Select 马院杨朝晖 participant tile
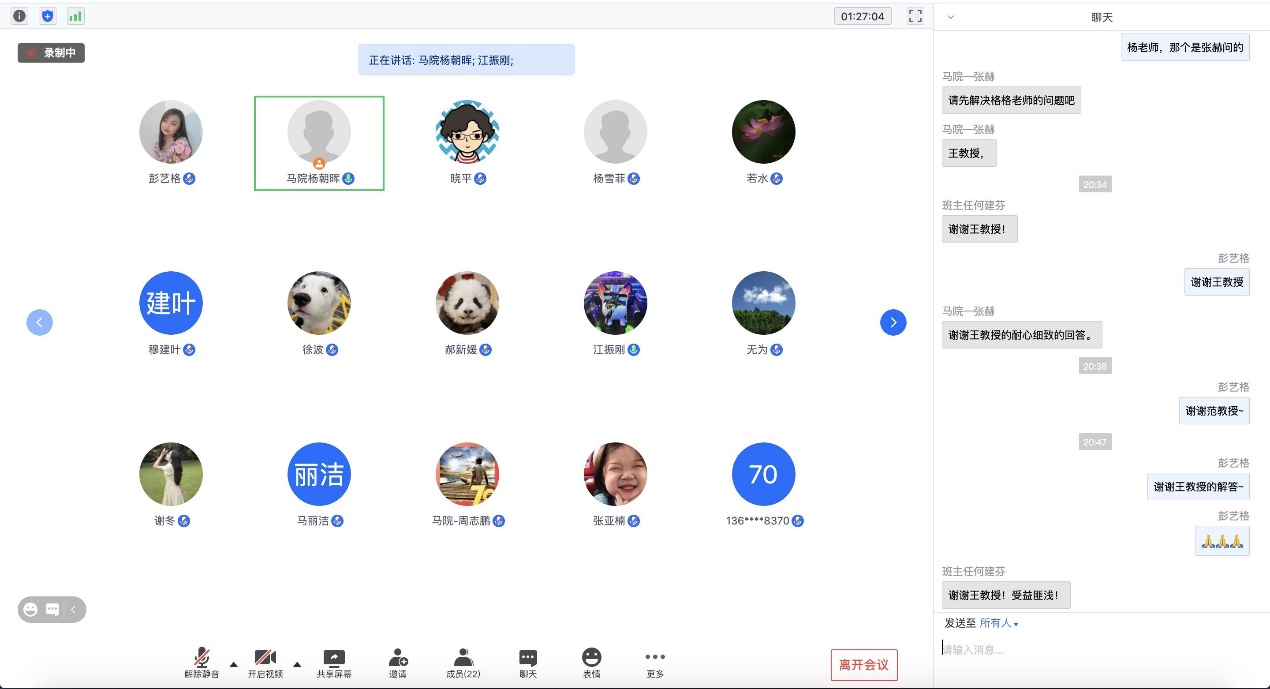Screen dimensions: 1270x689 coord(319,142)
